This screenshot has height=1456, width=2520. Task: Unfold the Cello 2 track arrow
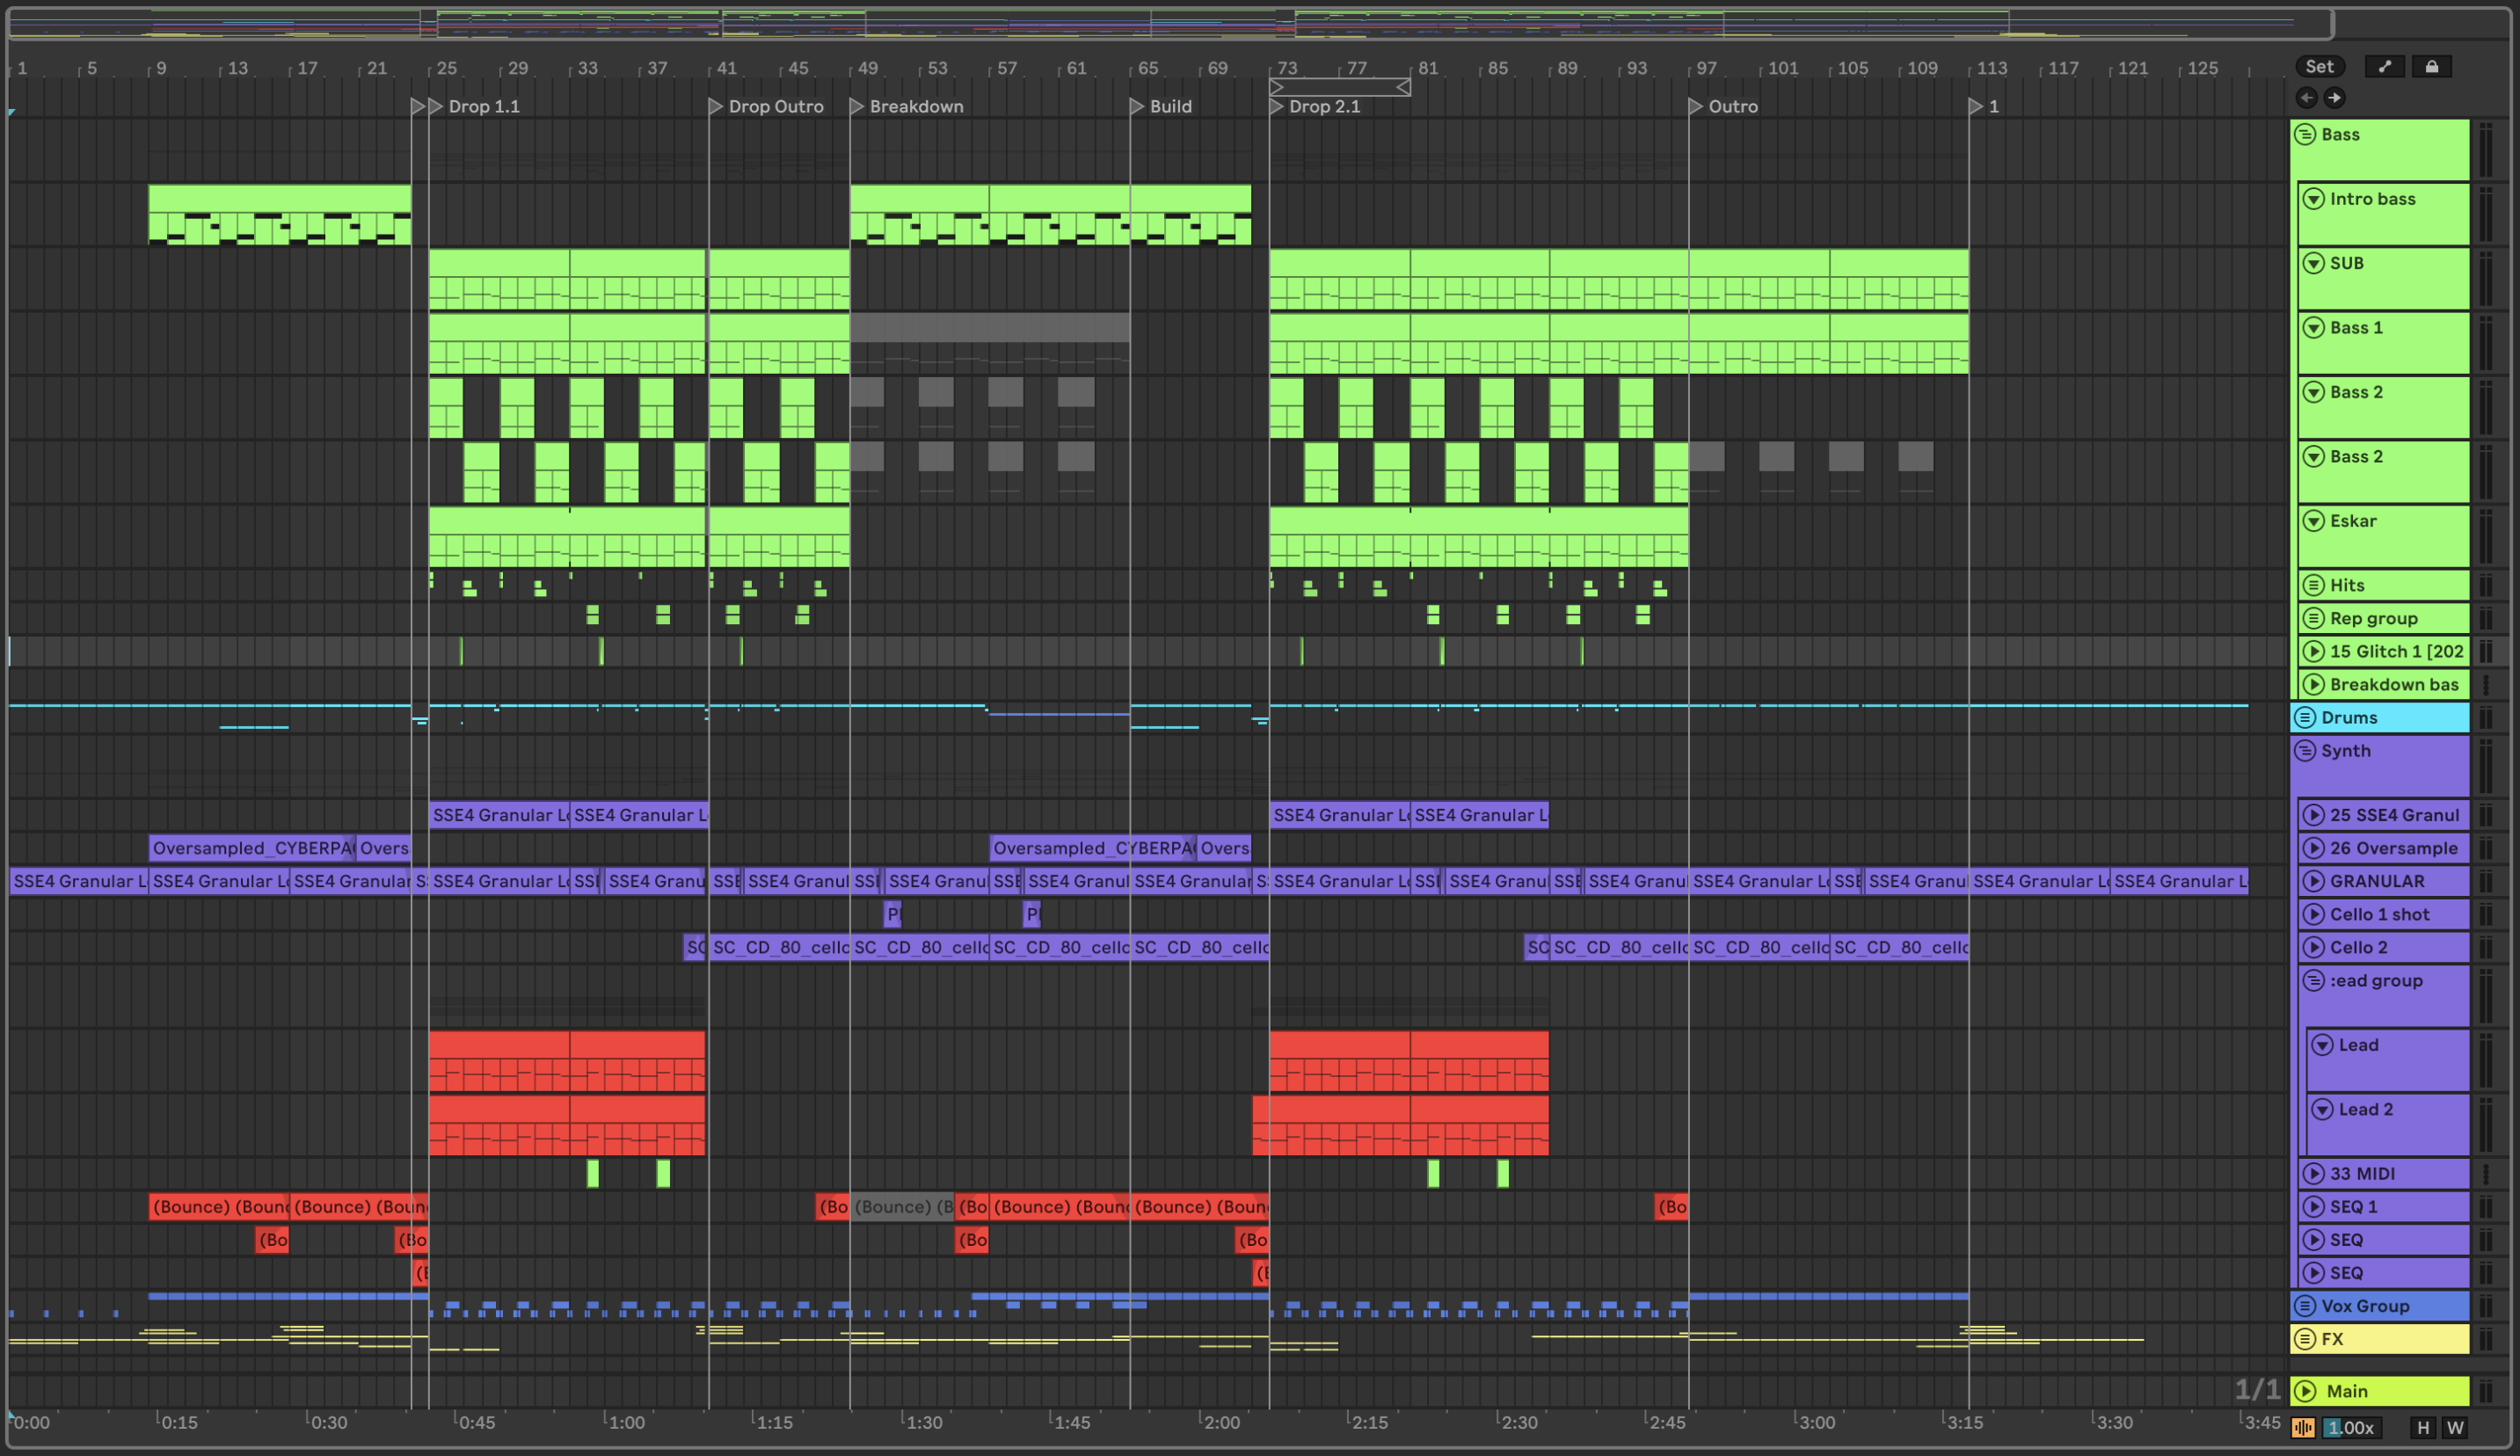click(x=2313, y=947)
